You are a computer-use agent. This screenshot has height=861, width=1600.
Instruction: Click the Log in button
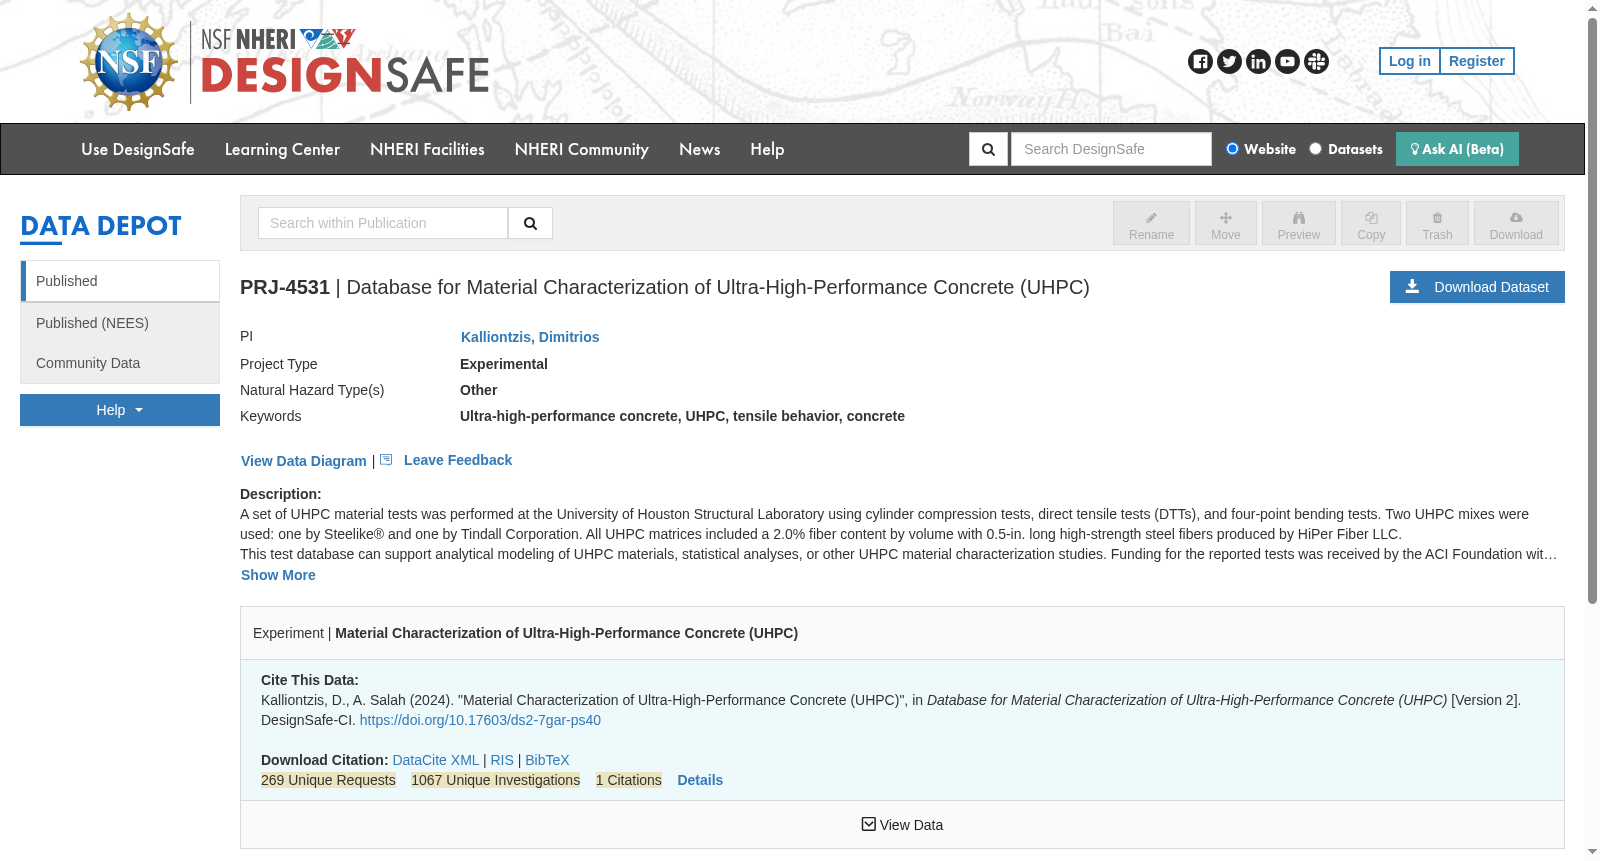point(1410,61)
